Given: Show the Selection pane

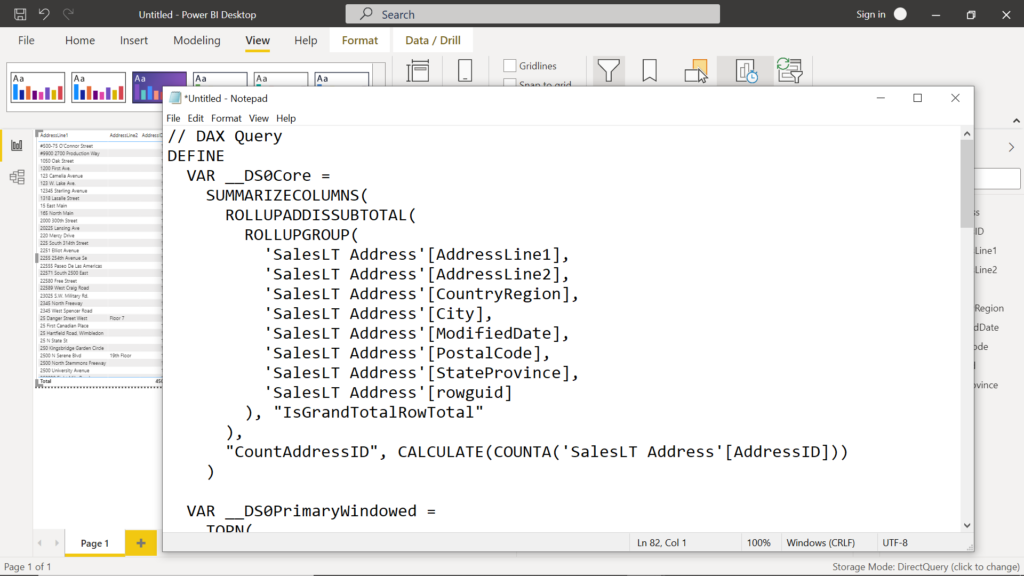Looking at the screenshot, I should pyautogui.click(x=697, y=70).
